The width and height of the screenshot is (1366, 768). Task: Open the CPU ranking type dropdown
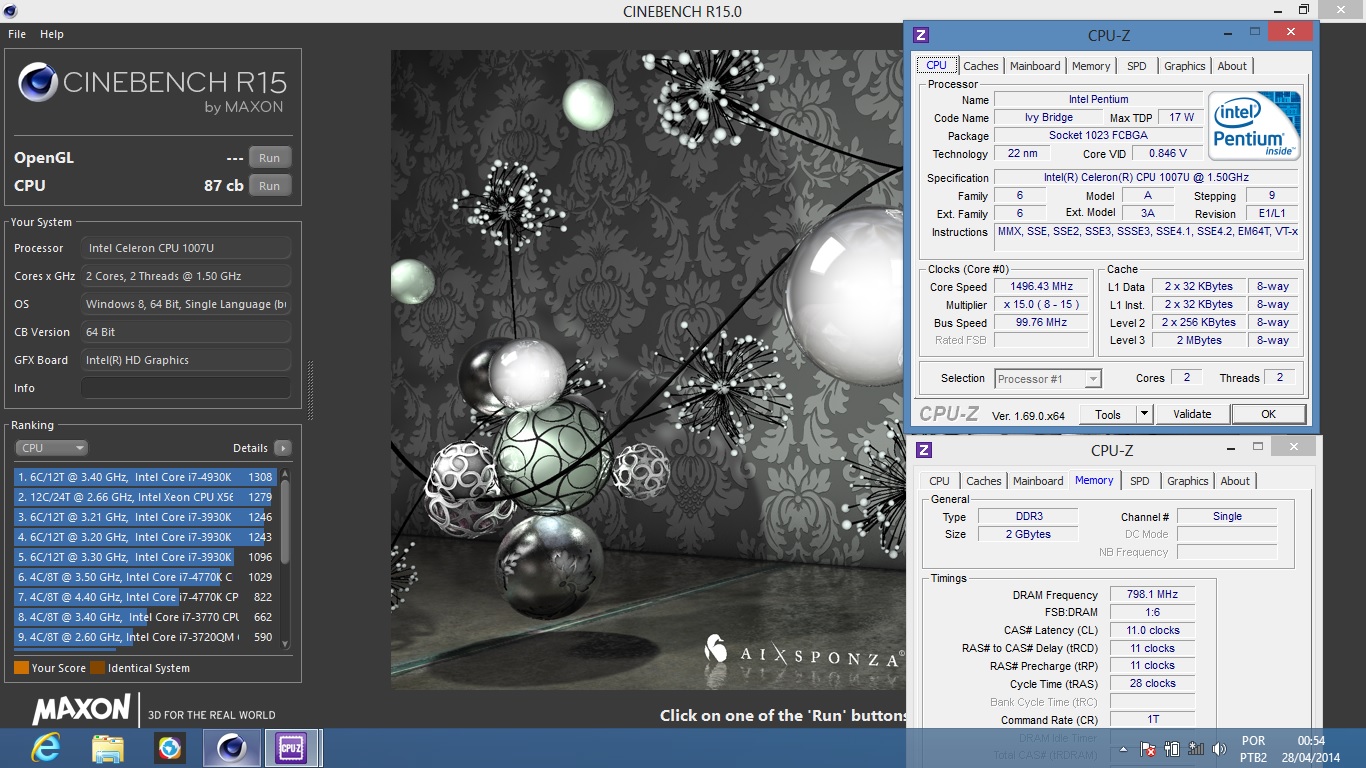[51, 448]
